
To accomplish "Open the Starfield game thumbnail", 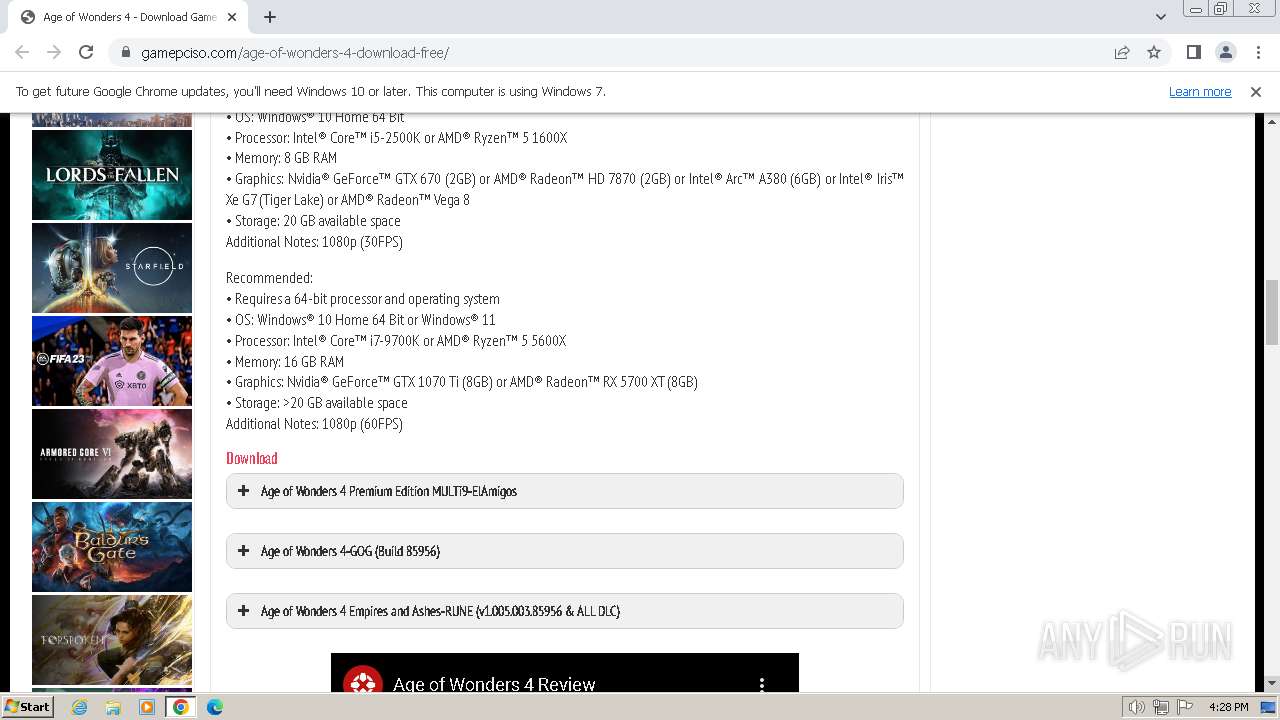I will pos(112,268).
